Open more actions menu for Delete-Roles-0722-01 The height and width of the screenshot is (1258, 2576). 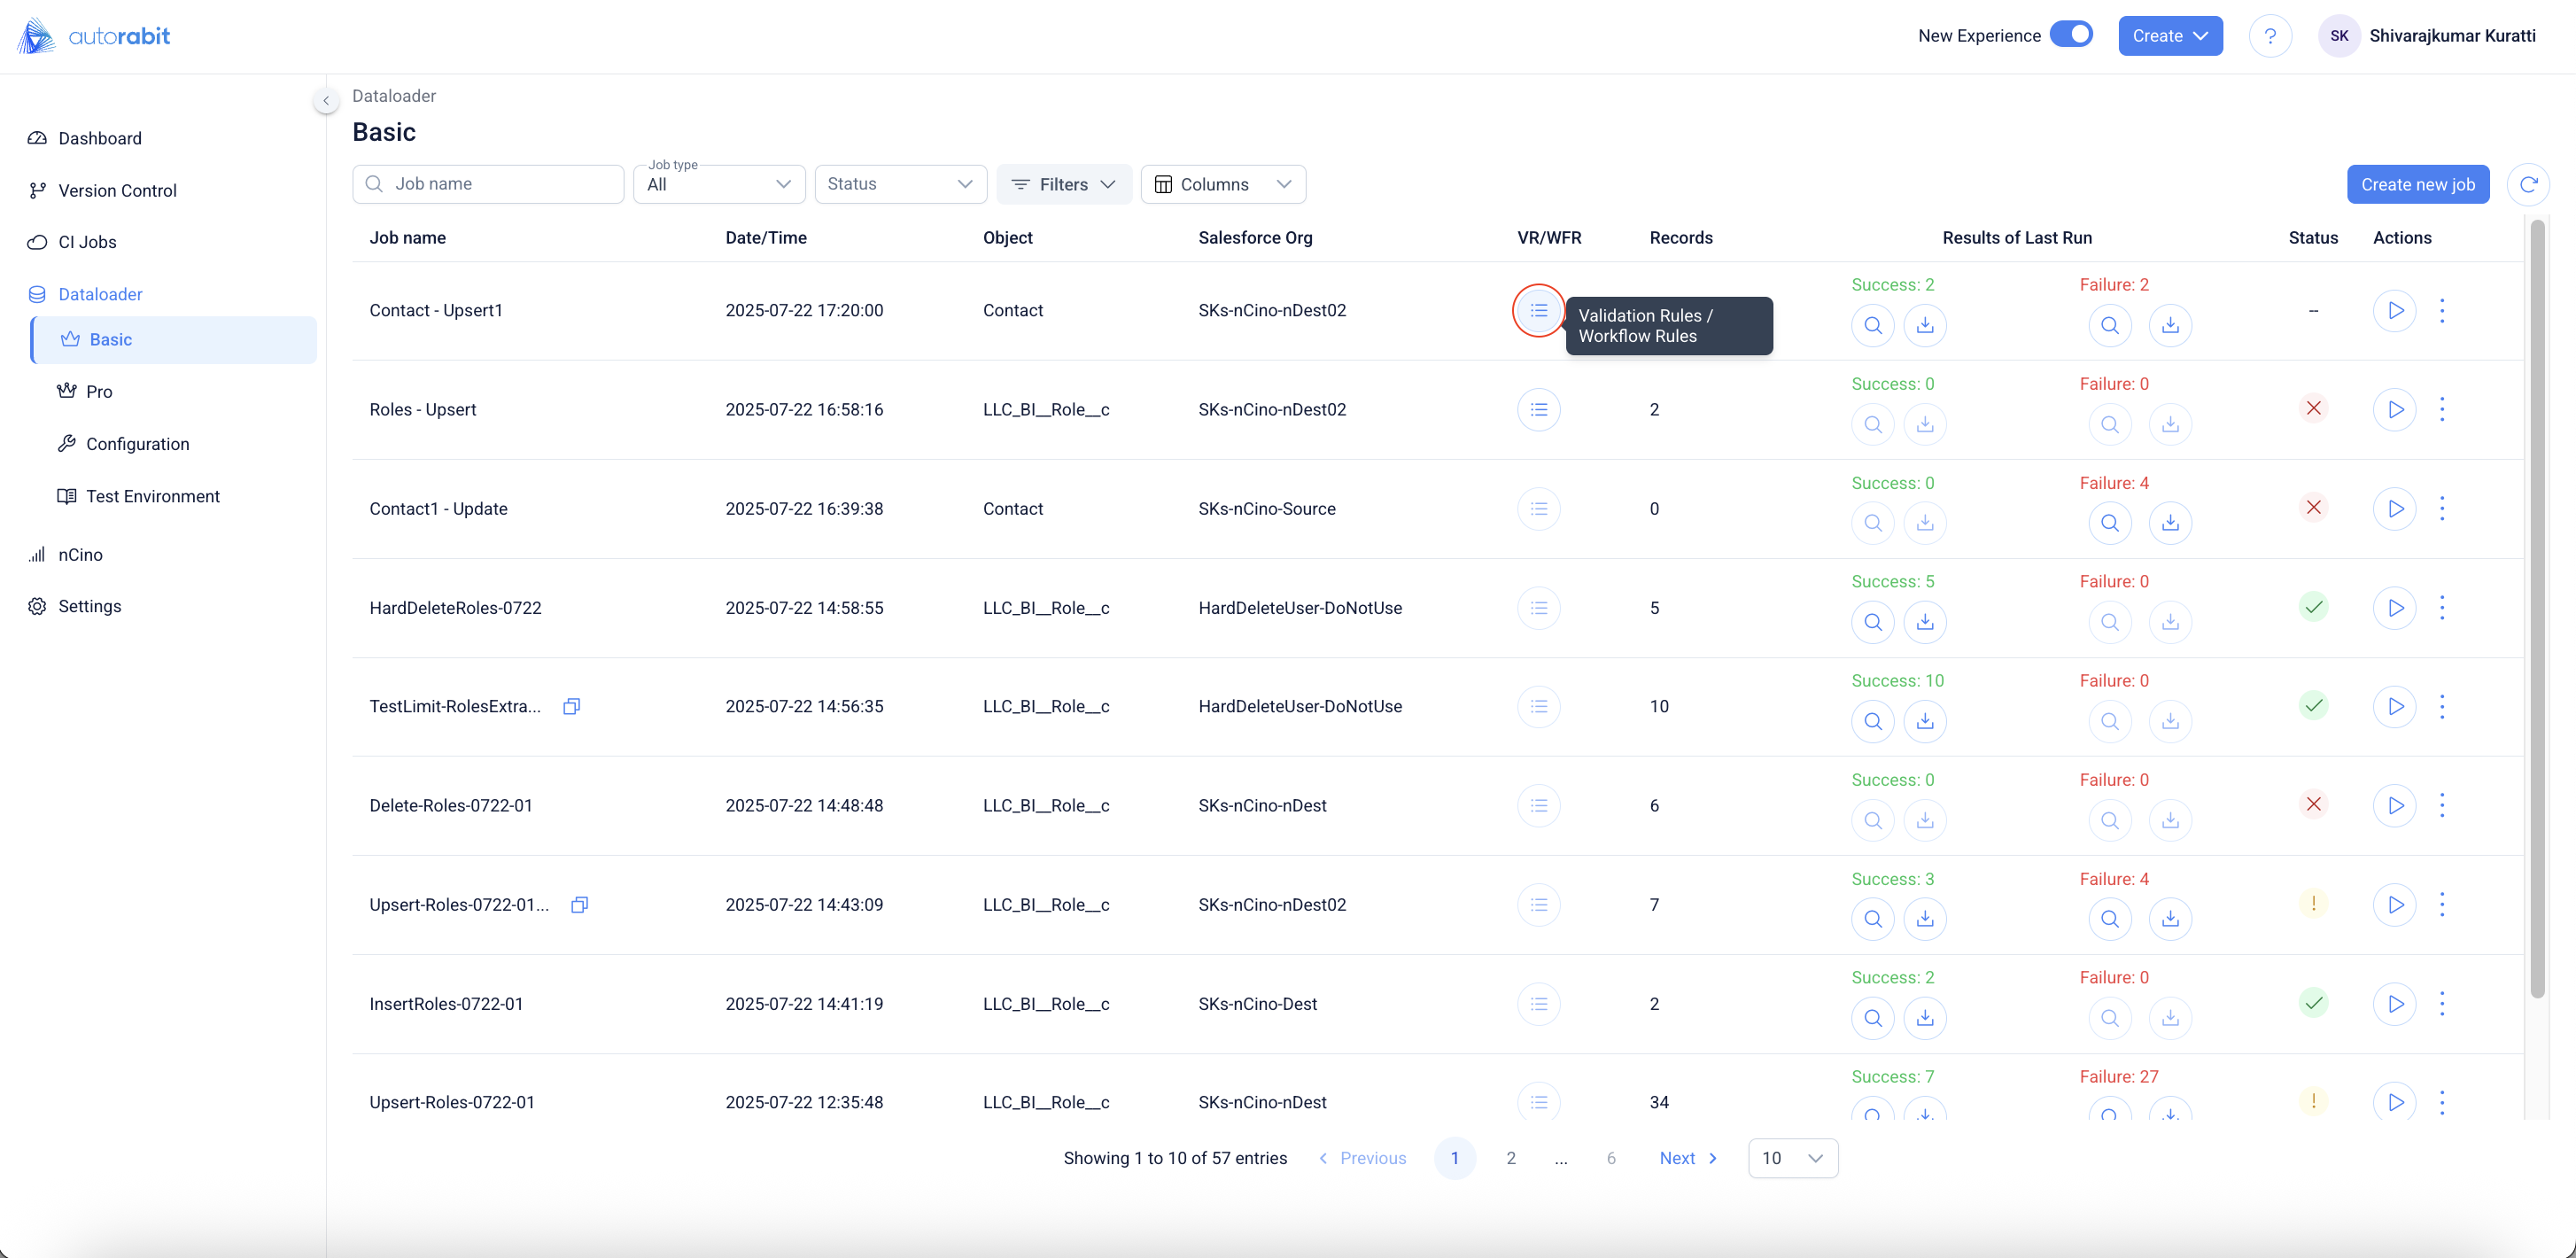[x=2442, y=806]
